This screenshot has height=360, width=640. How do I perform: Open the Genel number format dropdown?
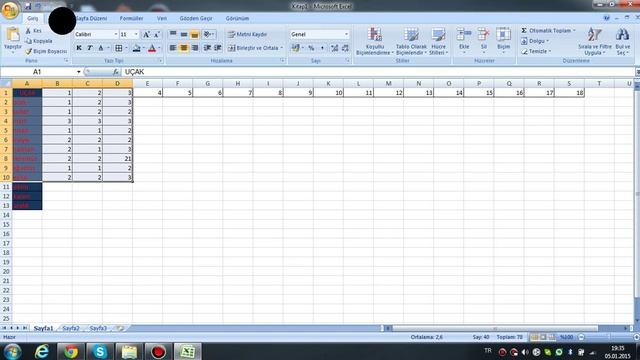click(346, 34)
